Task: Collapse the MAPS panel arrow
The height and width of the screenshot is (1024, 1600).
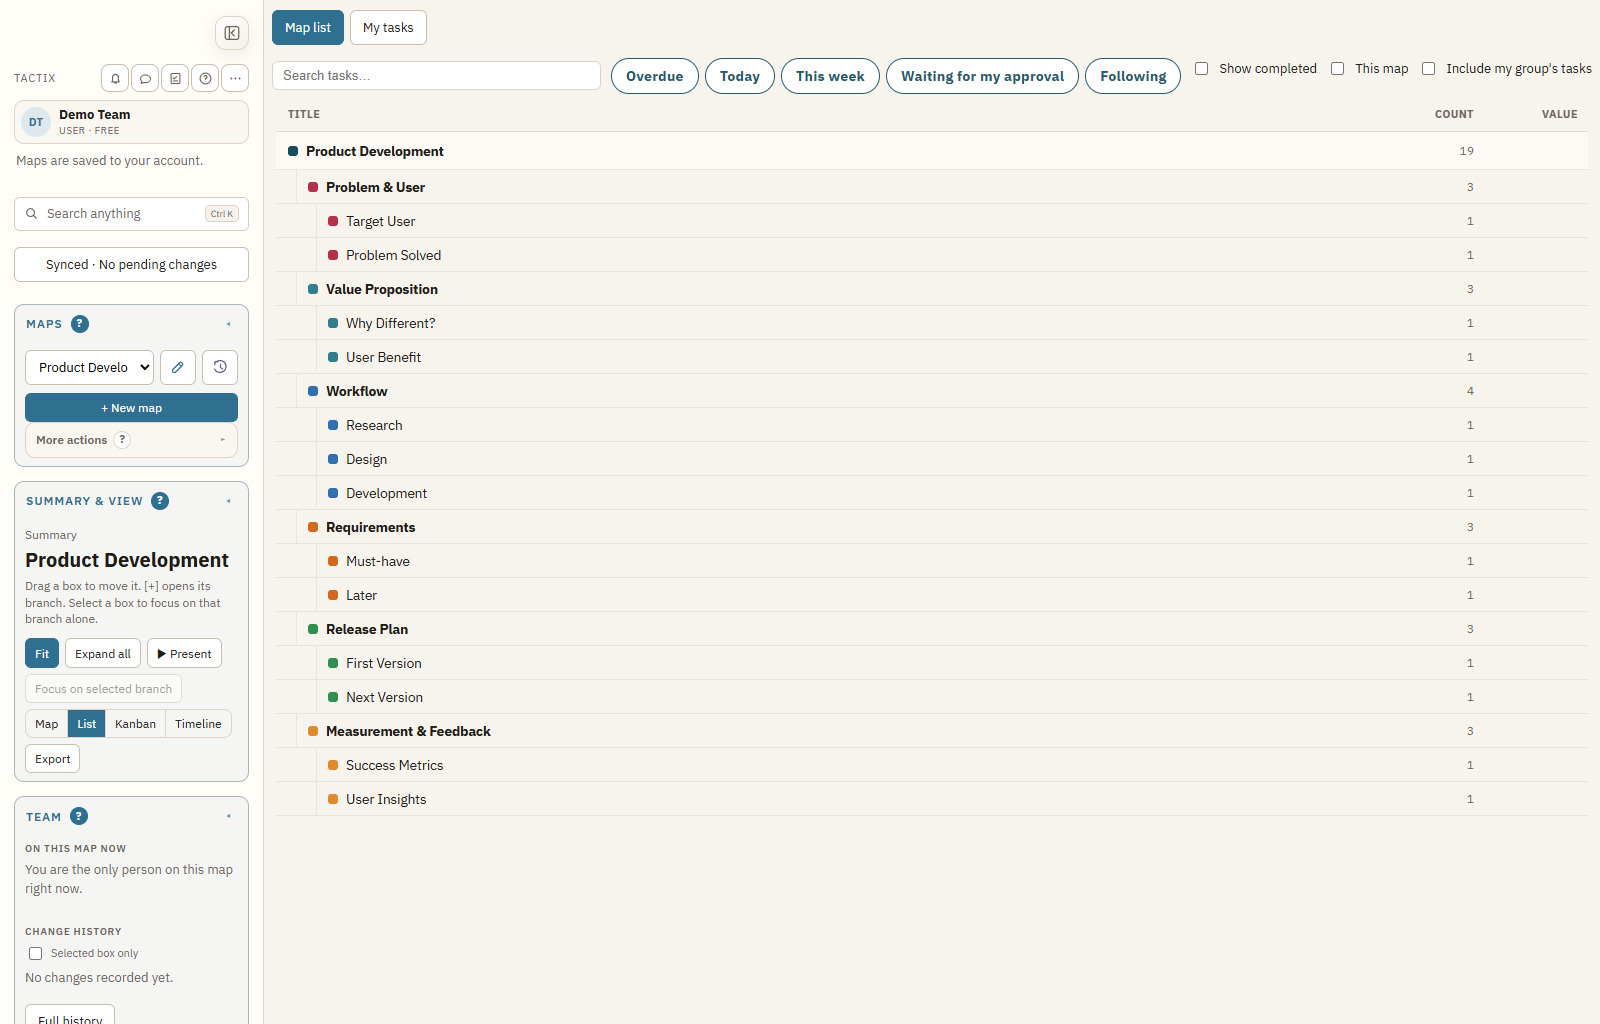Action: pos(228,324)
